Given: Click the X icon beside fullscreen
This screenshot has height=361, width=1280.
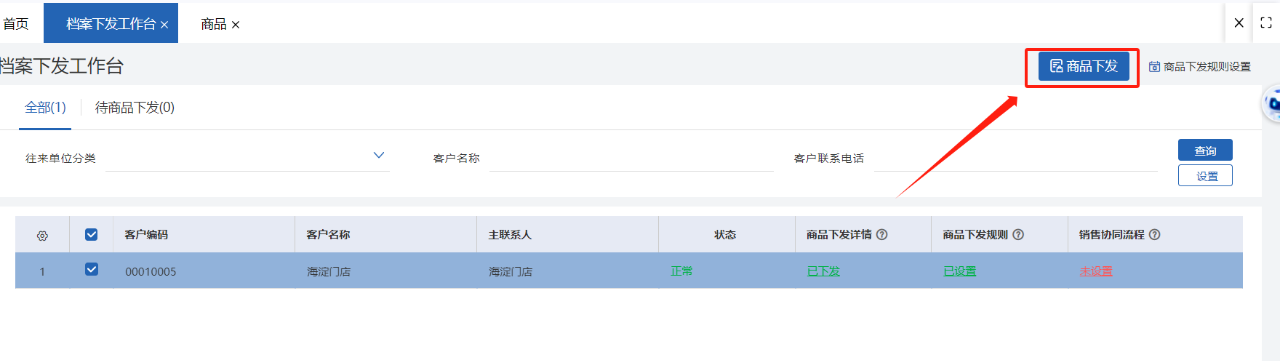Looking at the screenshot, I should click(x=1238, y=22).
